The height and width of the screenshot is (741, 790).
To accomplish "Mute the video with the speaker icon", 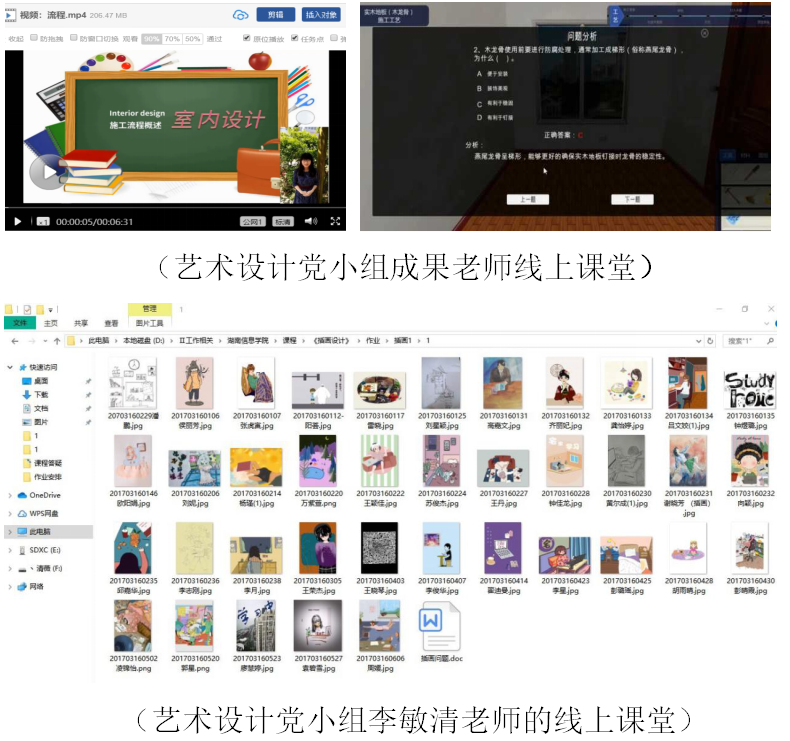I will coord(311,221).
